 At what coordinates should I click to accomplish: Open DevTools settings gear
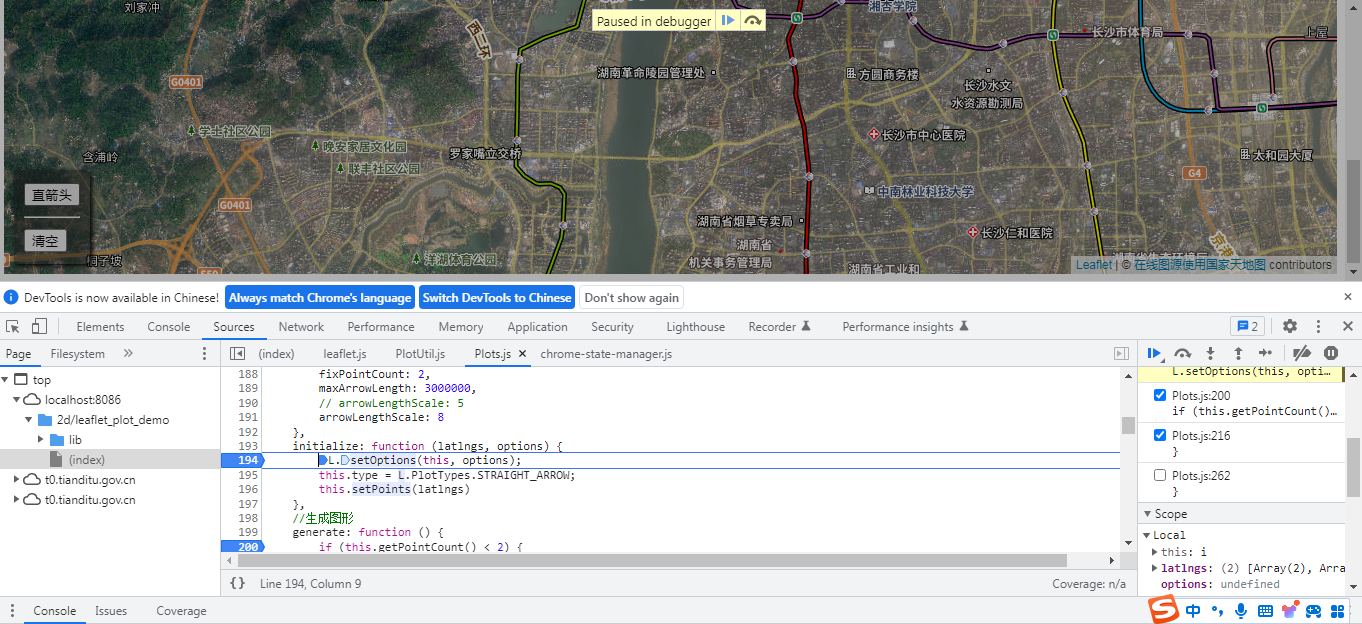[1290, 326]
